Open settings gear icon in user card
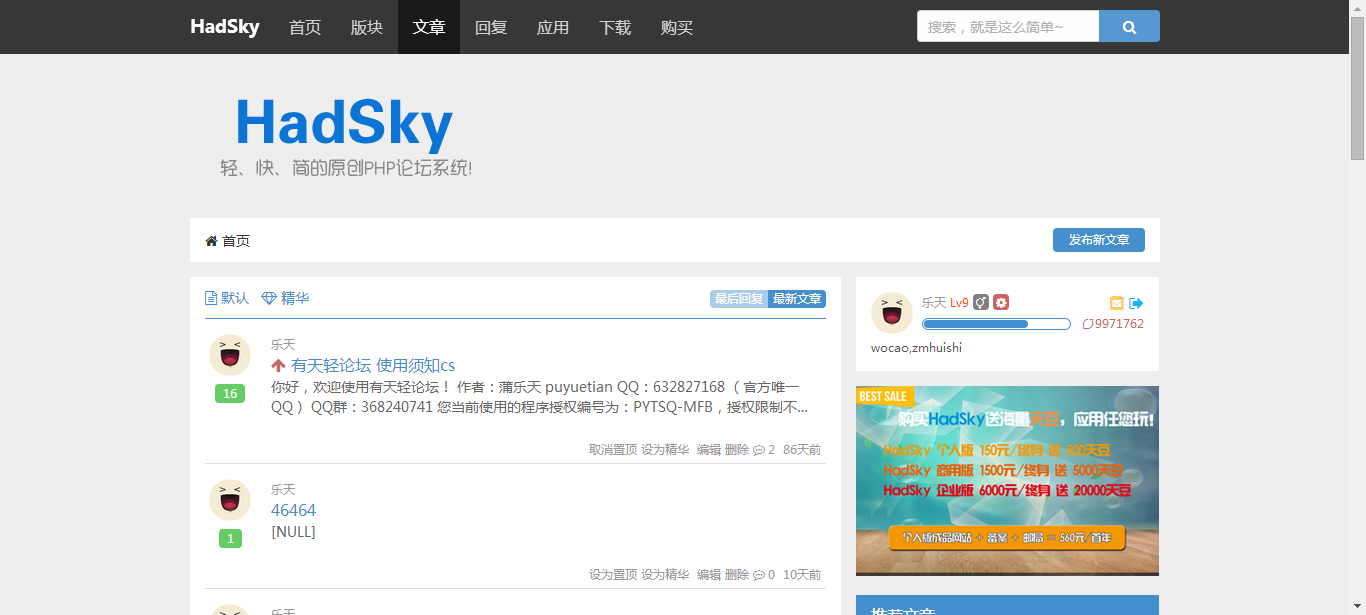This screenshot has width=1366, height=615. click(1001, 302)
